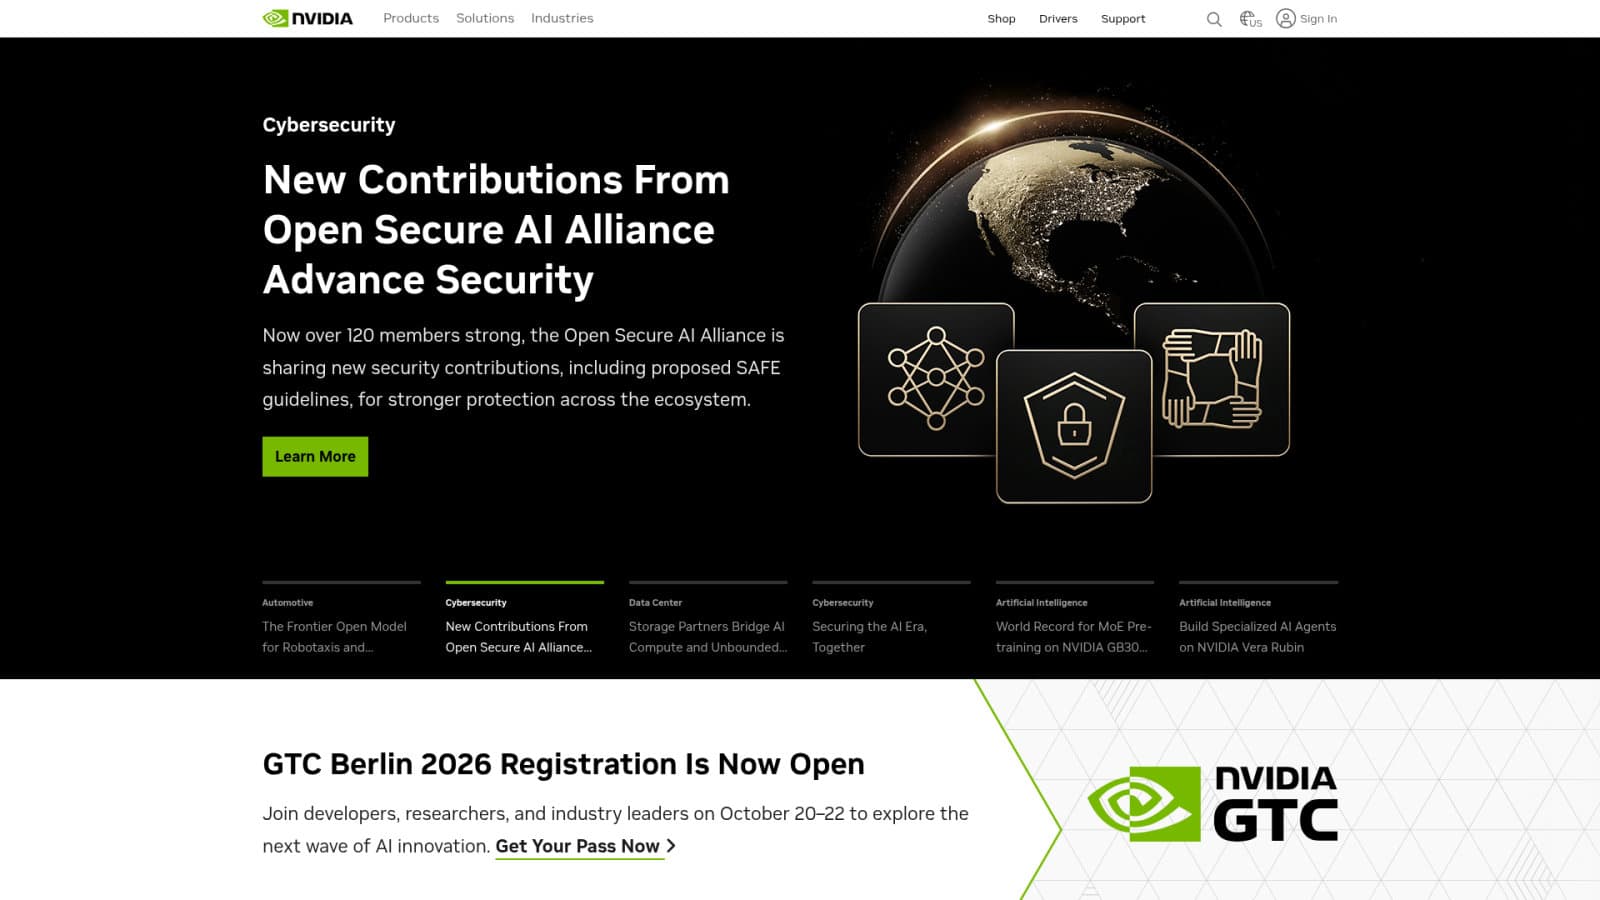1600x900 pixels.
Task: Click the paragraph Now over 120 members strong
Action: 523,367
